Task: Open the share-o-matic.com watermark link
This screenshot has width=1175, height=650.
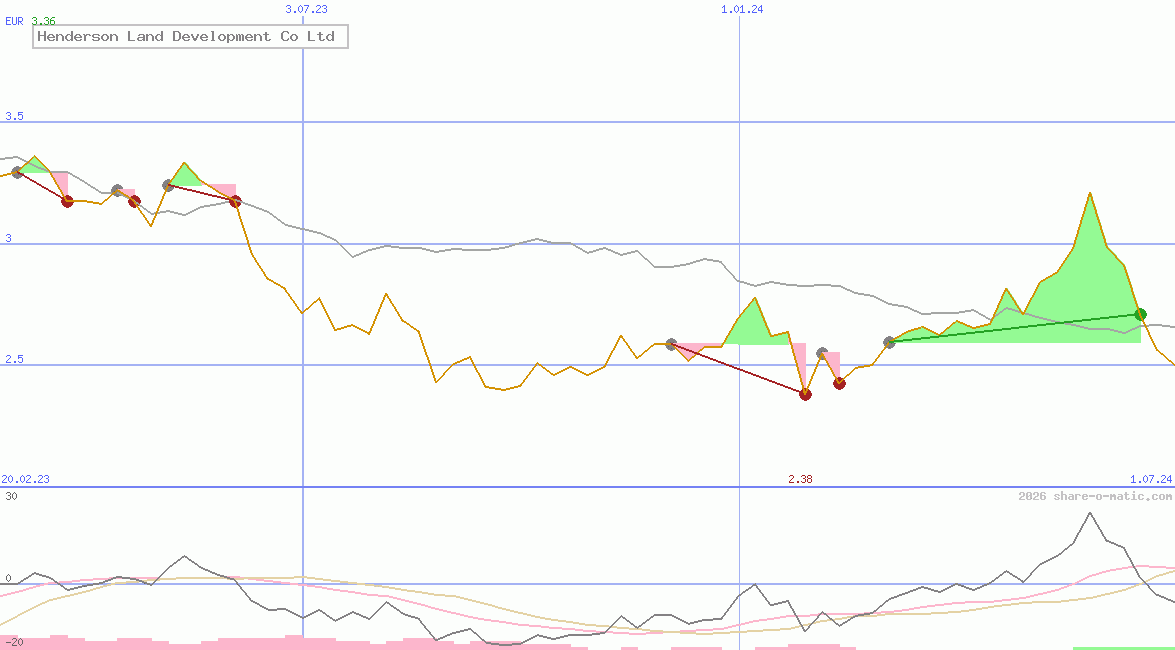Action: [x=1095, y=496]
